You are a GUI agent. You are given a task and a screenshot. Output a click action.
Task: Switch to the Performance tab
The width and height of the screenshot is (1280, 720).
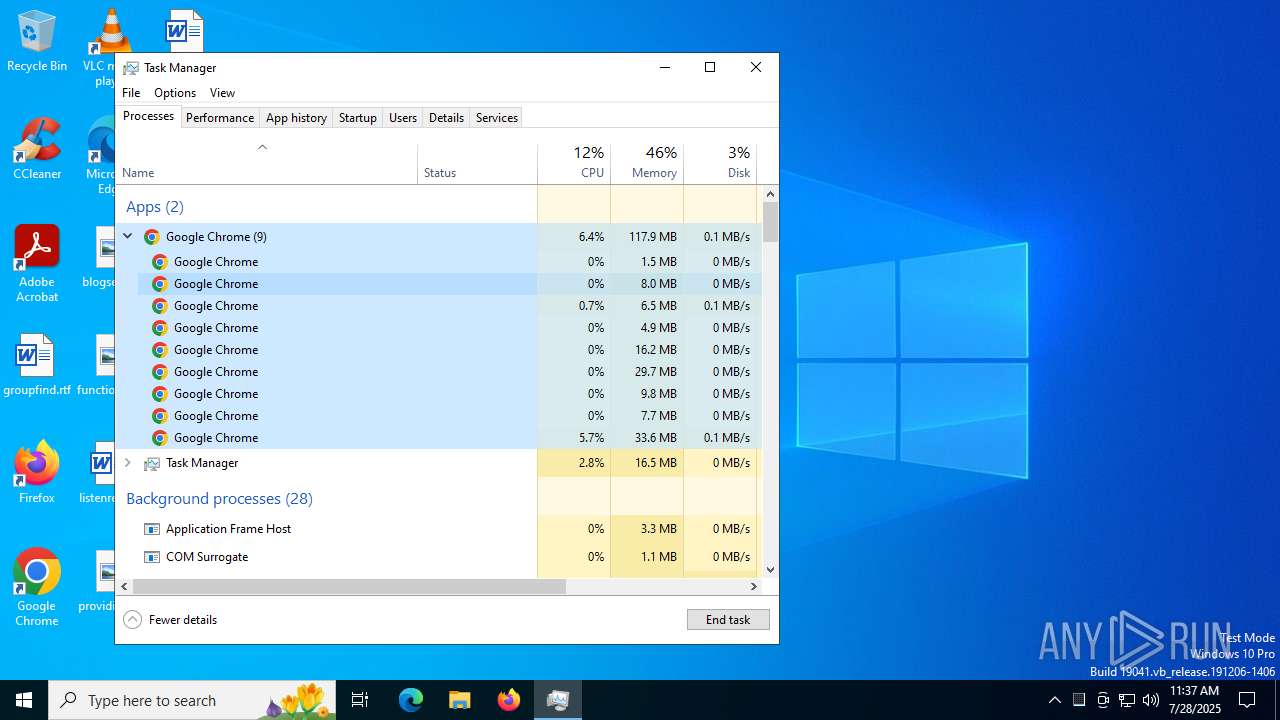[220, 118]
